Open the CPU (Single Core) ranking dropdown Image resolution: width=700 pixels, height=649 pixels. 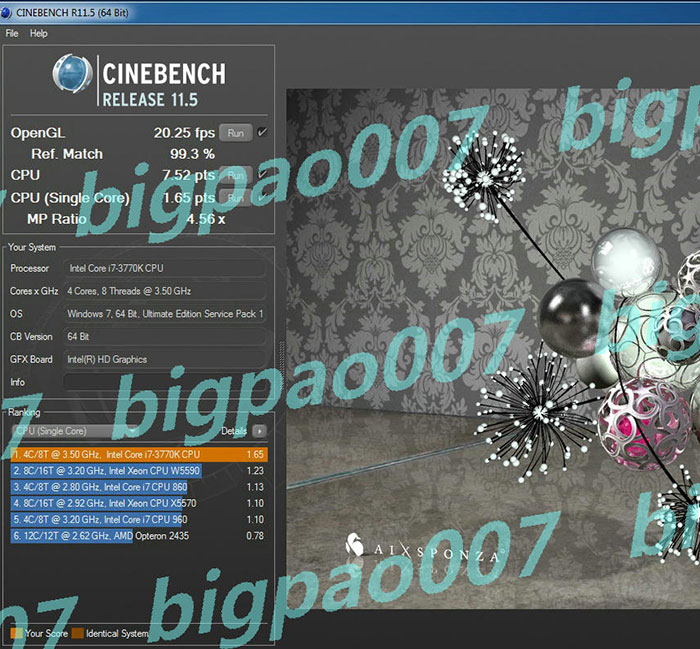[x=75, y=431]
